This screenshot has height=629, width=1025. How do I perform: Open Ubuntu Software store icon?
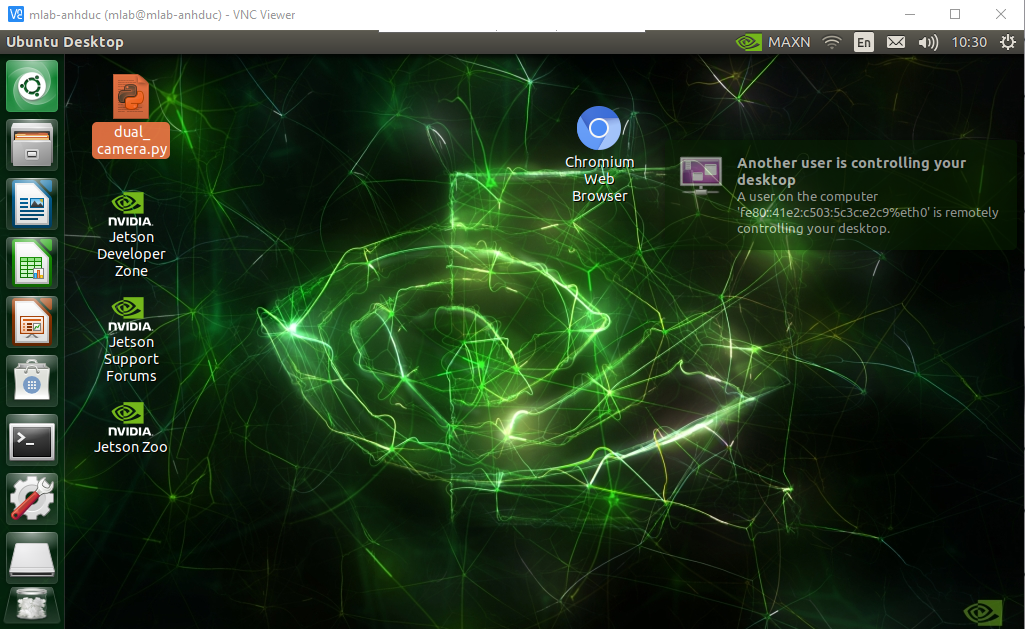pyautogui.click(x=32, y=381)
